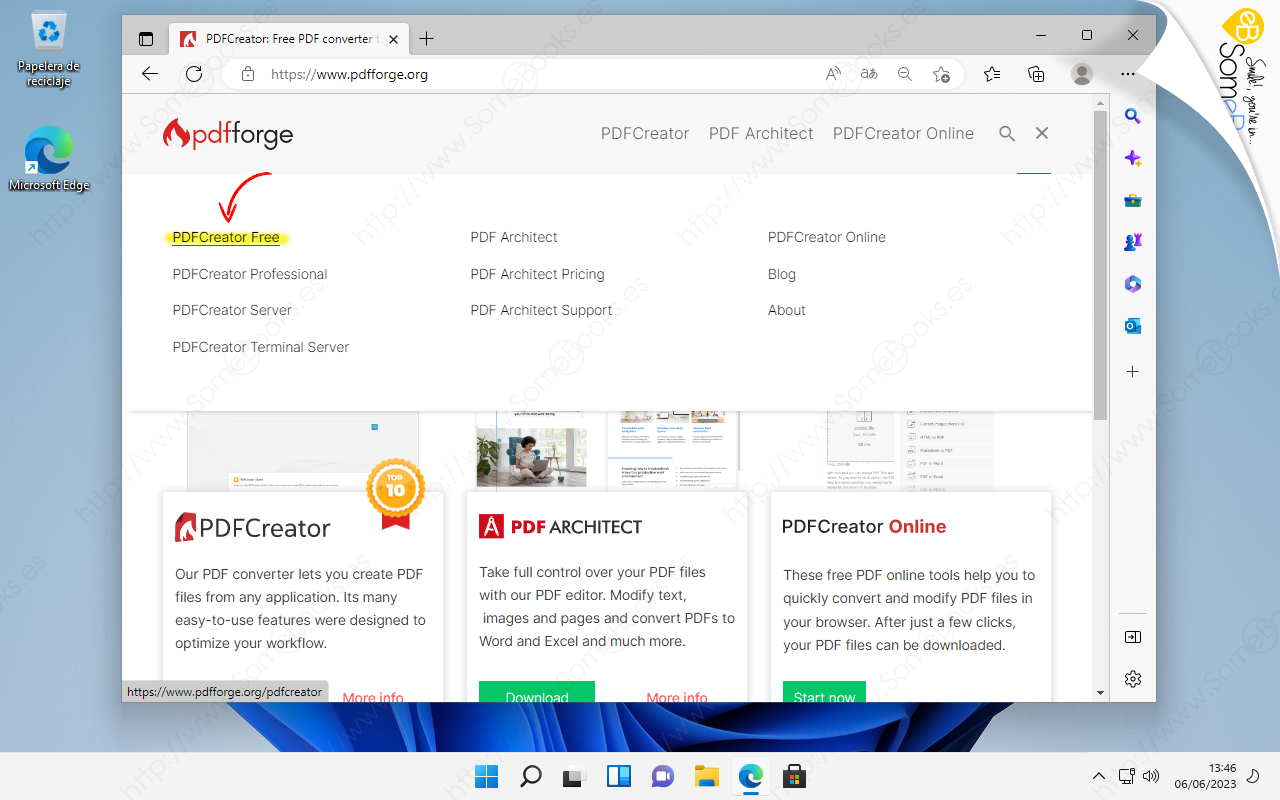Select PDFCreator Free menu entry
This screenshot has height=800, width=1280.
pyautogui.click(x=226, y=237)
